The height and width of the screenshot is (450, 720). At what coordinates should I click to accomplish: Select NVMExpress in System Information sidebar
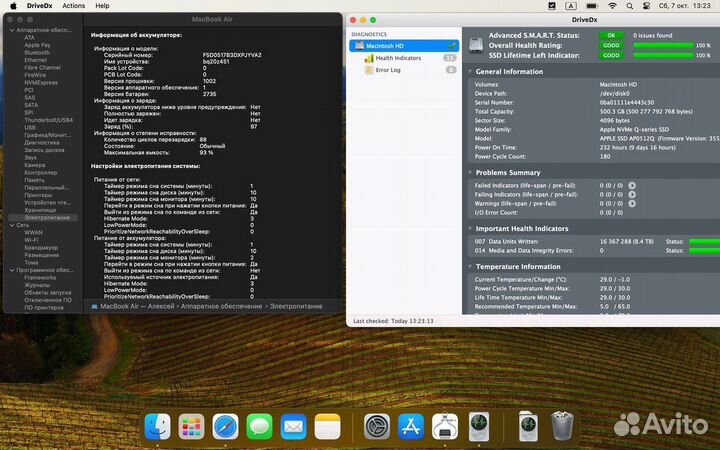[41, 83]
